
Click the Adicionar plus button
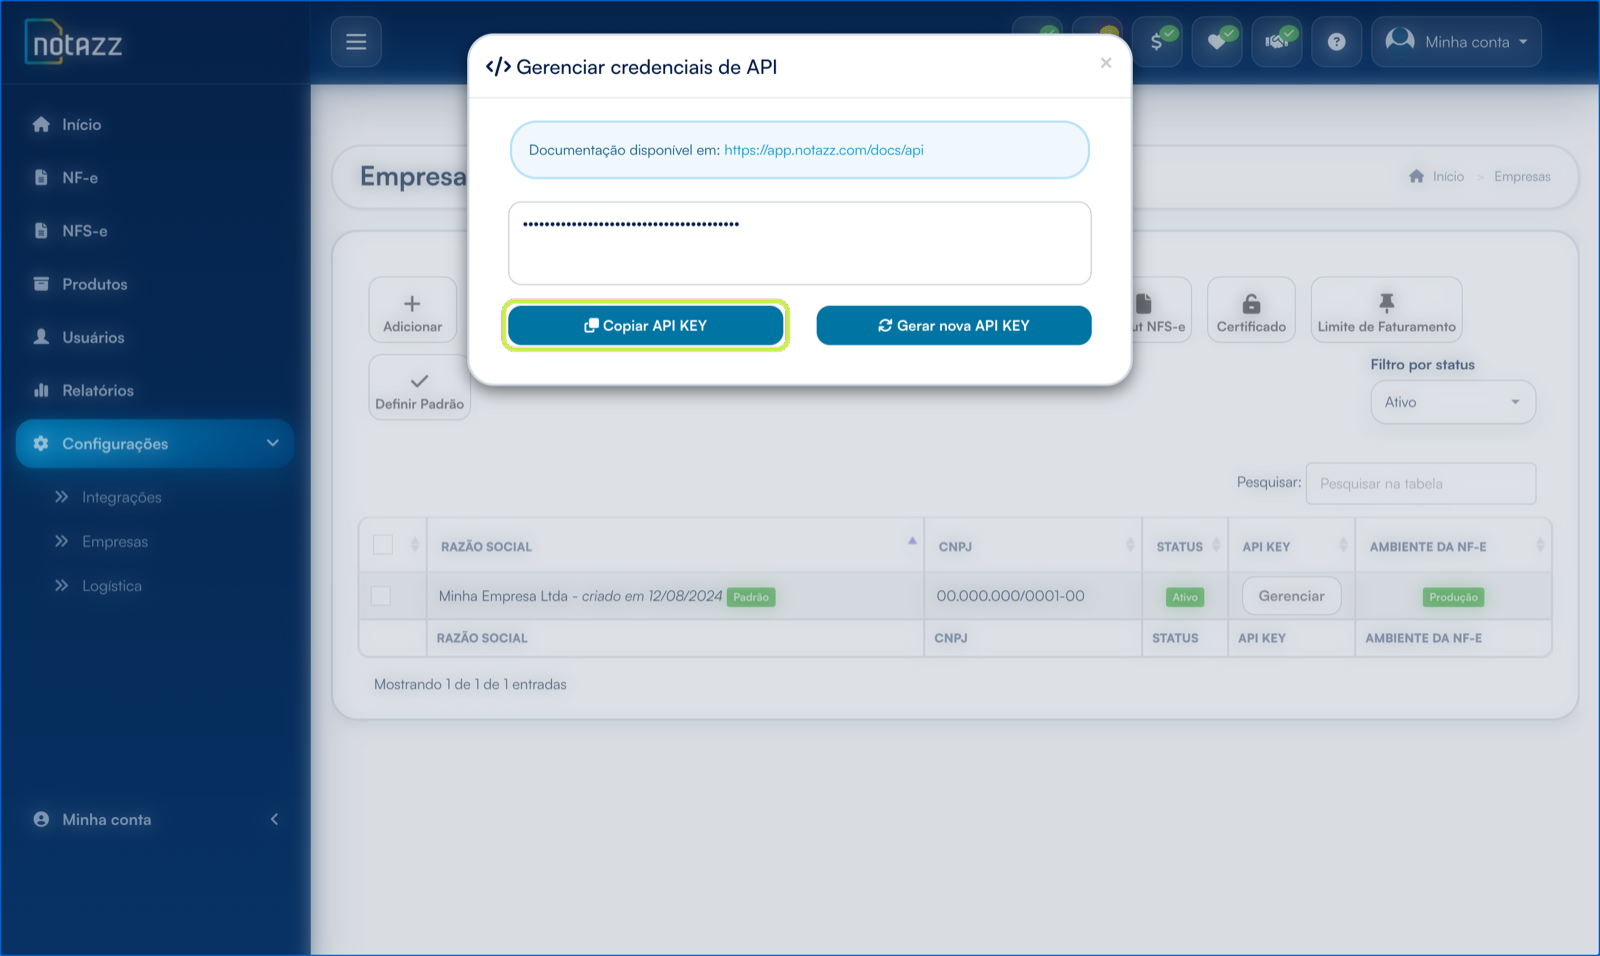tap(412, 310)
